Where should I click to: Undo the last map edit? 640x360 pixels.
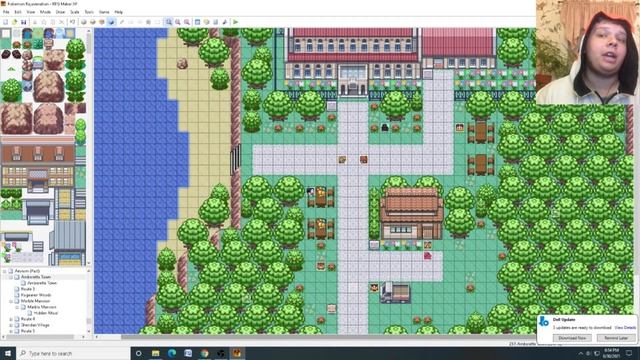click(x=72, y=22)
